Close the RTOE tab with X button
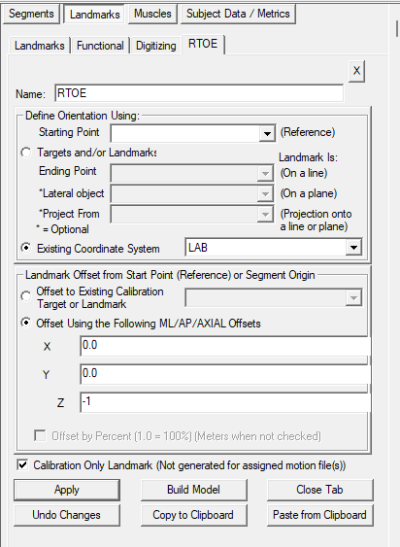The image size is (400, 547). [x=356, y=71]
